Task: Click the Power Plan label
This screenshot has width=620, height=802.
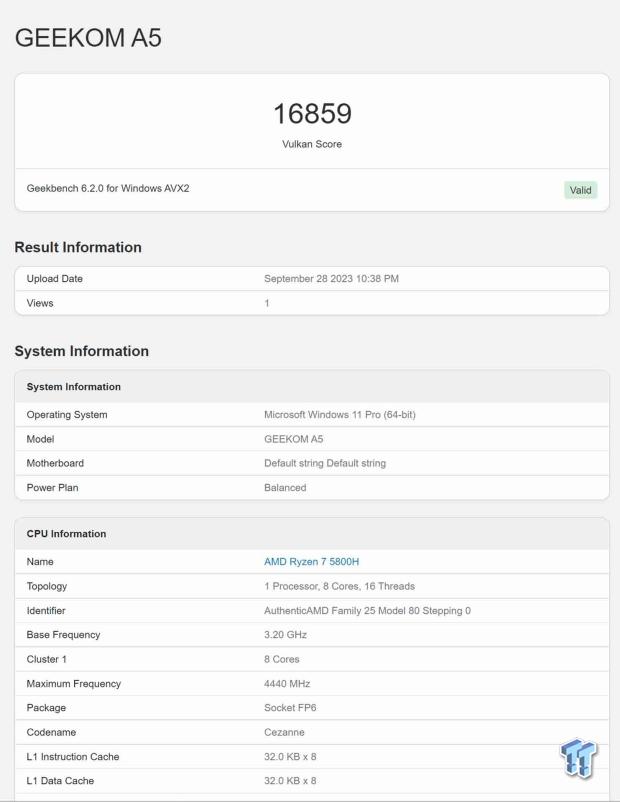Action: point(53,488)
